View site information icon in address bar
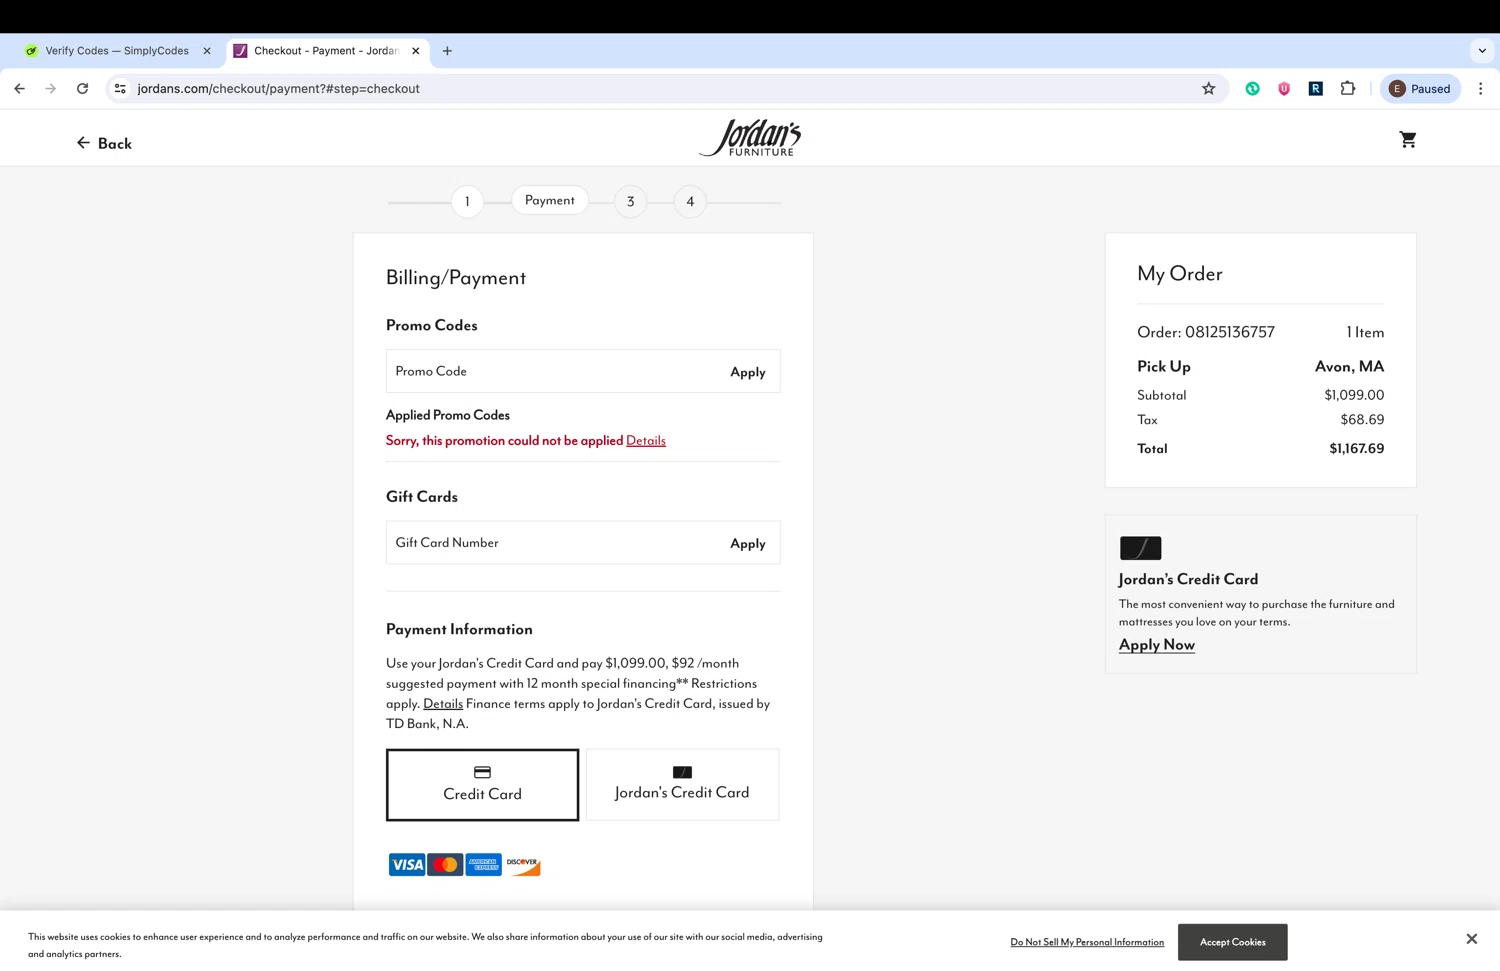The height and width of the screenshot is (971, 1500). [120, 88]
